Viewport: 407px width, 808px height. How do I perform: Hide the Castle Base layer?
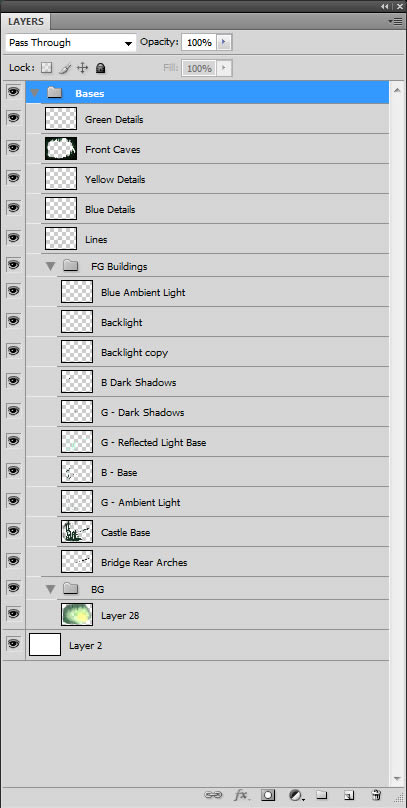tap(13, 530)
